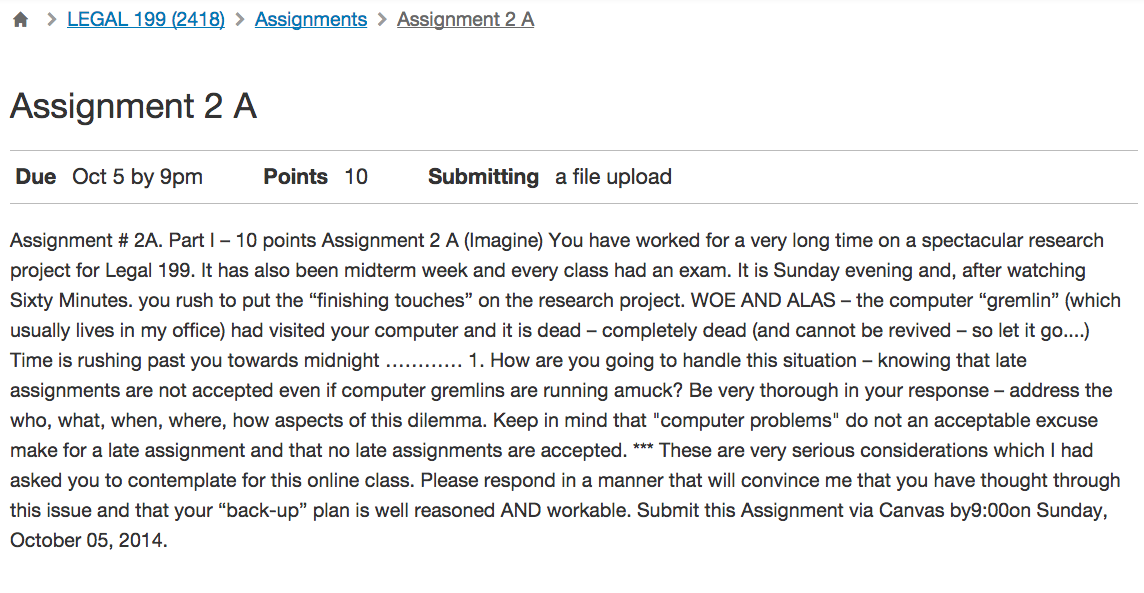Viewport: 1144px width, 593px height.
Task: Click the chevron right after the home icon
Action: (51, 20)
